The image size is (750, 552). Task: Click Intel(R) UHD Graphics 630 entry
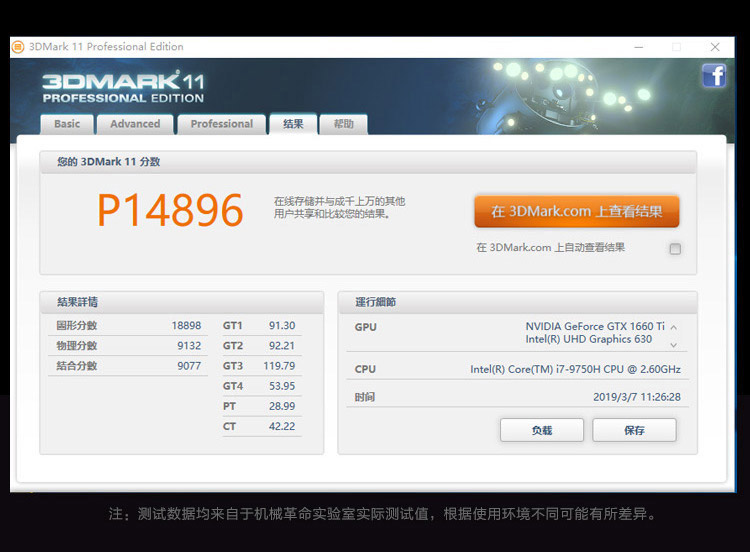[588, 339]
